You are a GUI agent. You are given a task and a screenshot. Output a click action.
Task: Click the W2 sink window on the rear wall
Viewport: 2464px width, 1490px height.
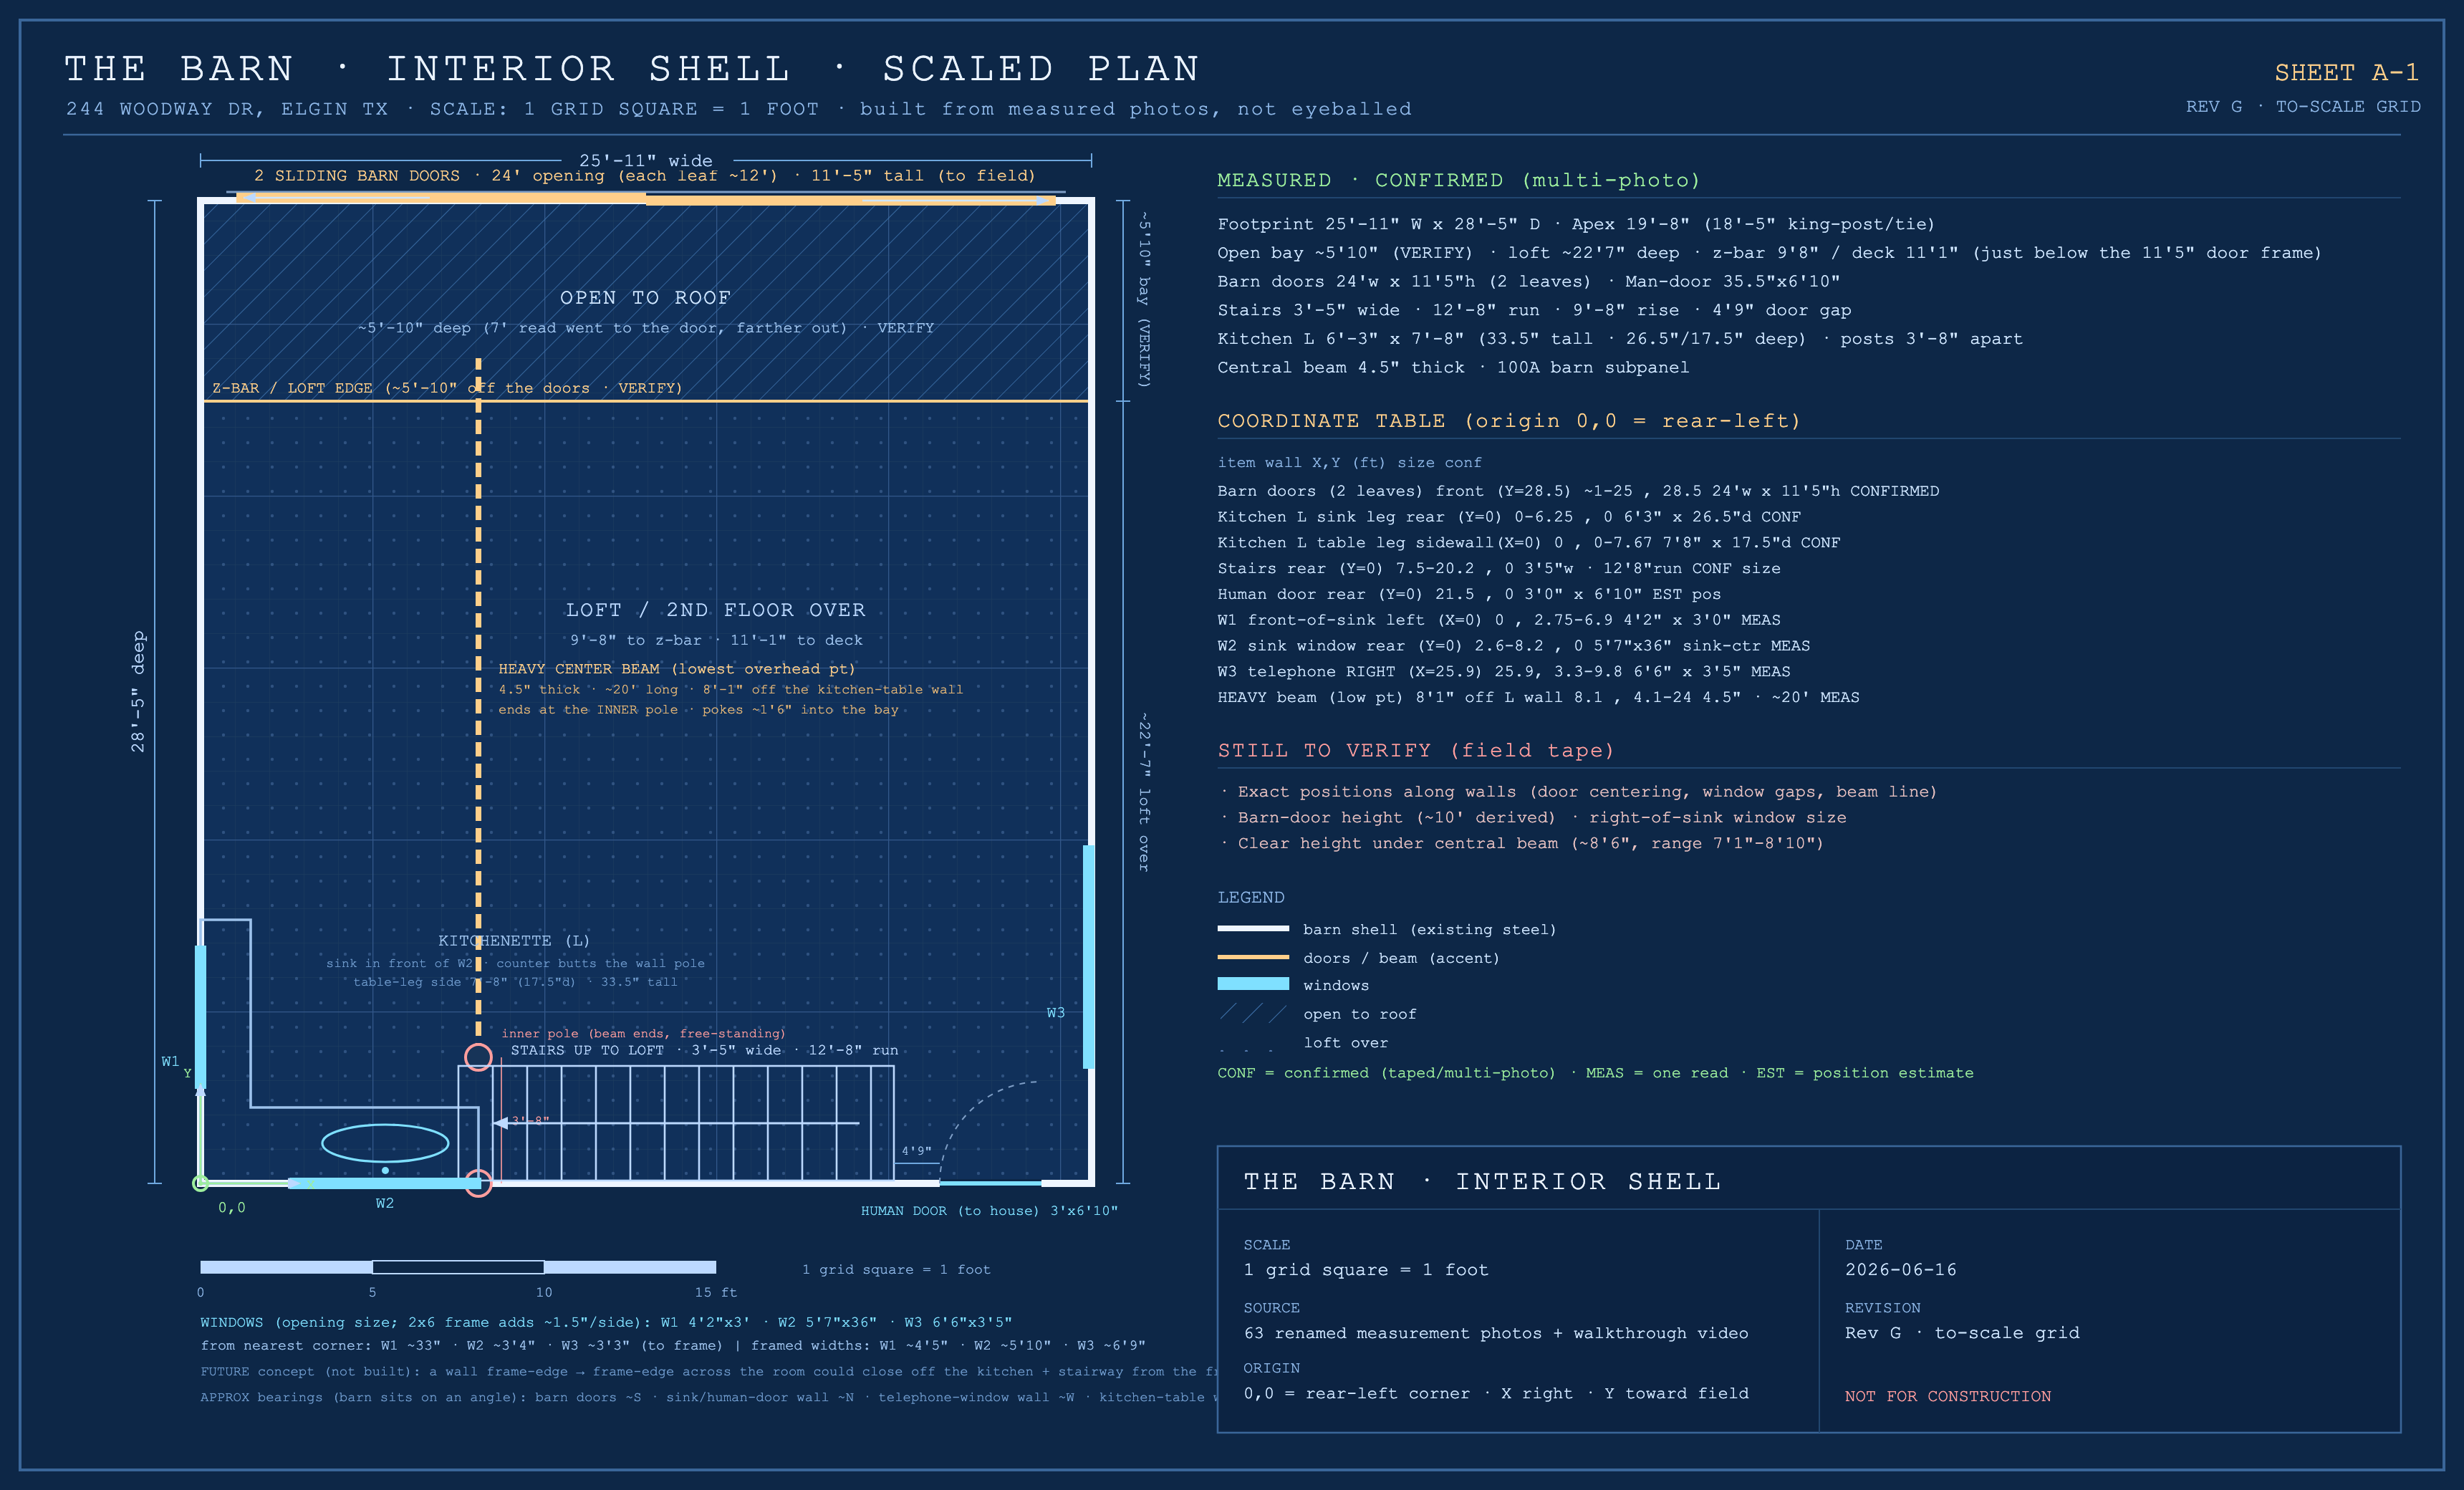tap(385, 1183)
